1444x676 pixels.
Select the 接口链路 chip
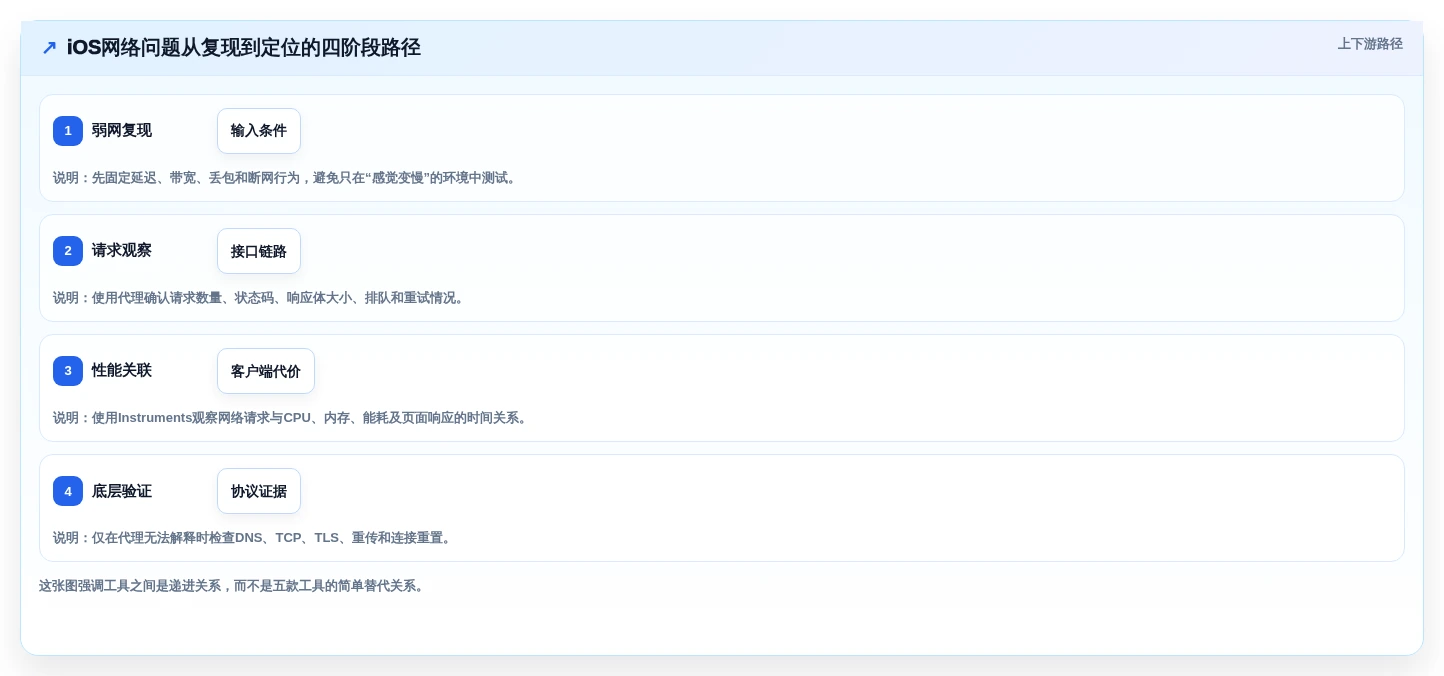[259, 251]
